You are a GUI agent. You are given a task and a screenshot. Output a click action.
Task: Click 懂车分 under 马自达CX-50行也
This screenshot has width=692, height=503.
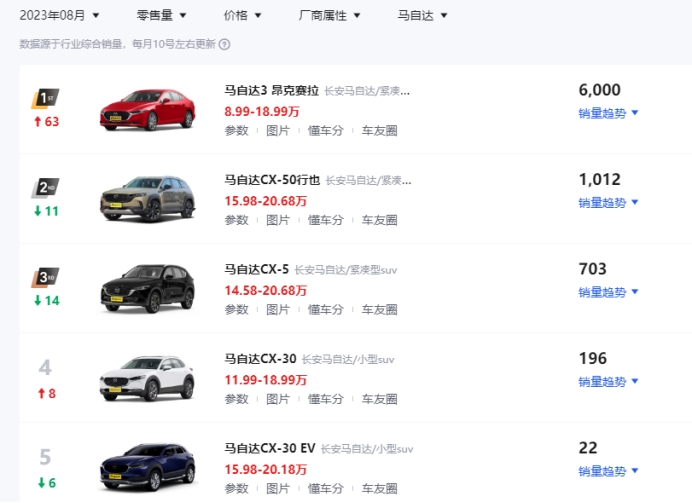click(326, 220)
